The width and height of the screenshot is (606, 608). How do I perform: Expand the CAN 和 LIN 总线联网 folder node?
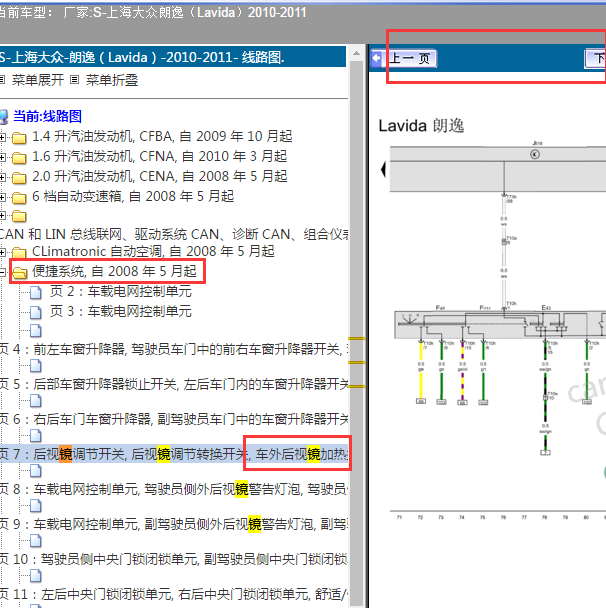tap(2, 216)
